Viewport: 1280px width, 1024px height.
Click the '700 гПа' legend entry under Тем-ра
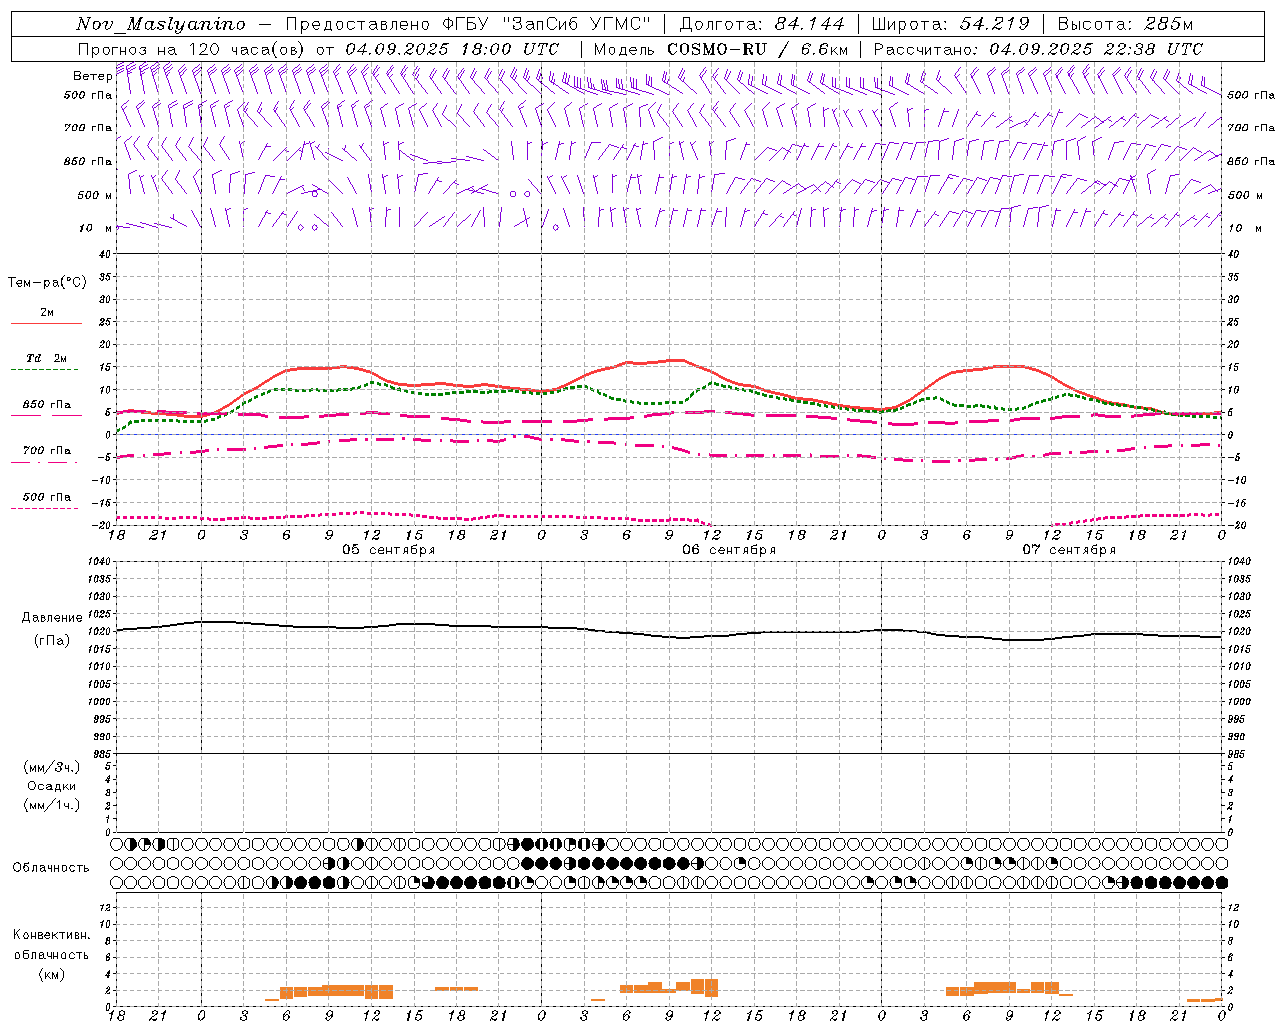47,451
